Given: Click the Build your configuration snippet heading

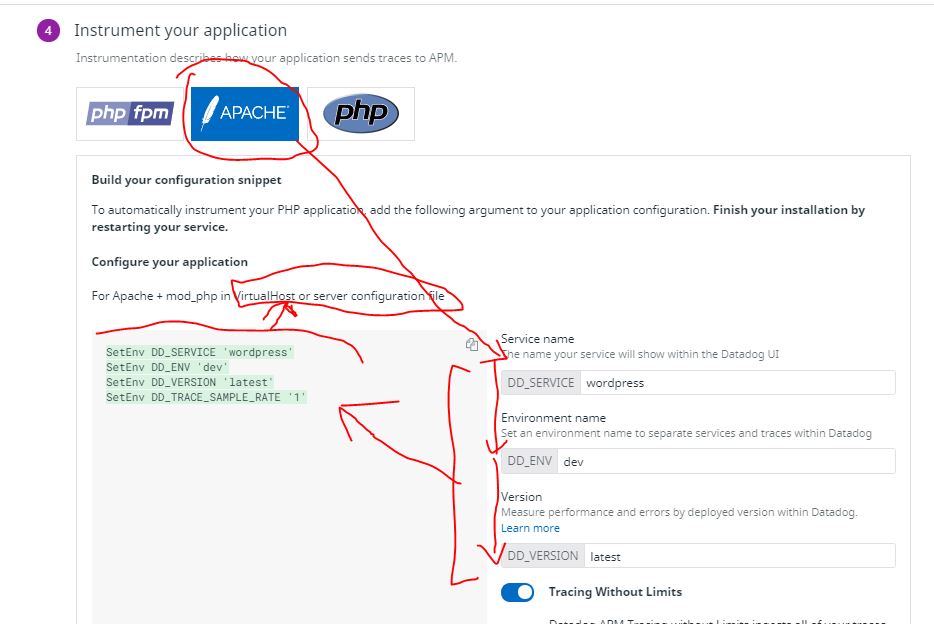Looking at the screenshot, I should pyautogui.click(x=186, y=180).
